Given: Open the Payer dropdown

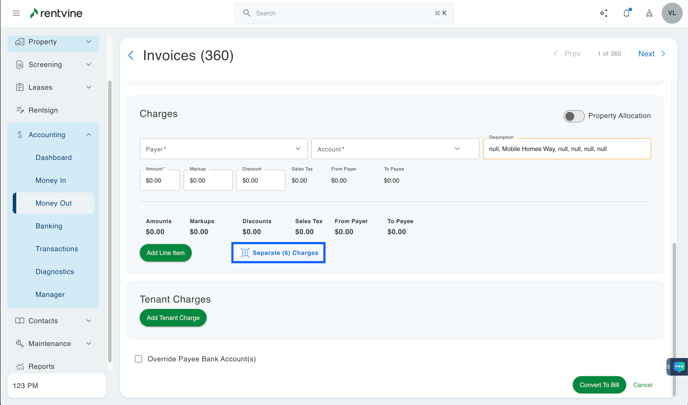Looking at the screenshot, I should (223, 149).
